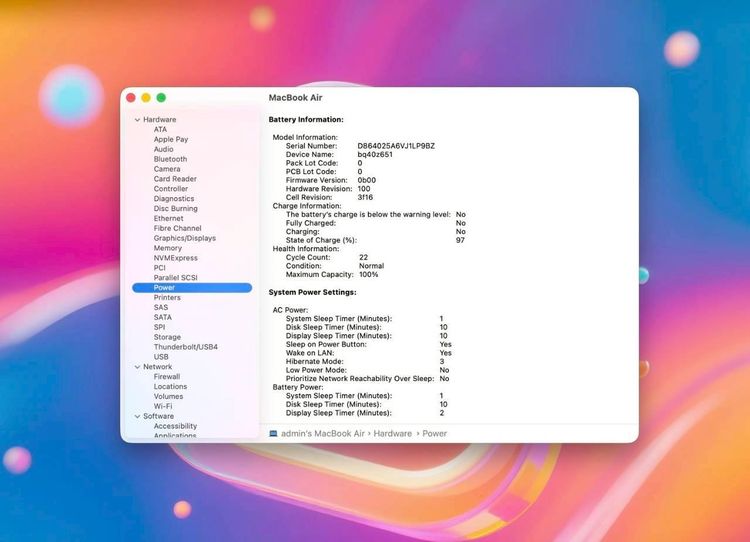This screenshot has width=750, height=542.
Task: Click the State of Charge value 97
Action: click(460, 240)
